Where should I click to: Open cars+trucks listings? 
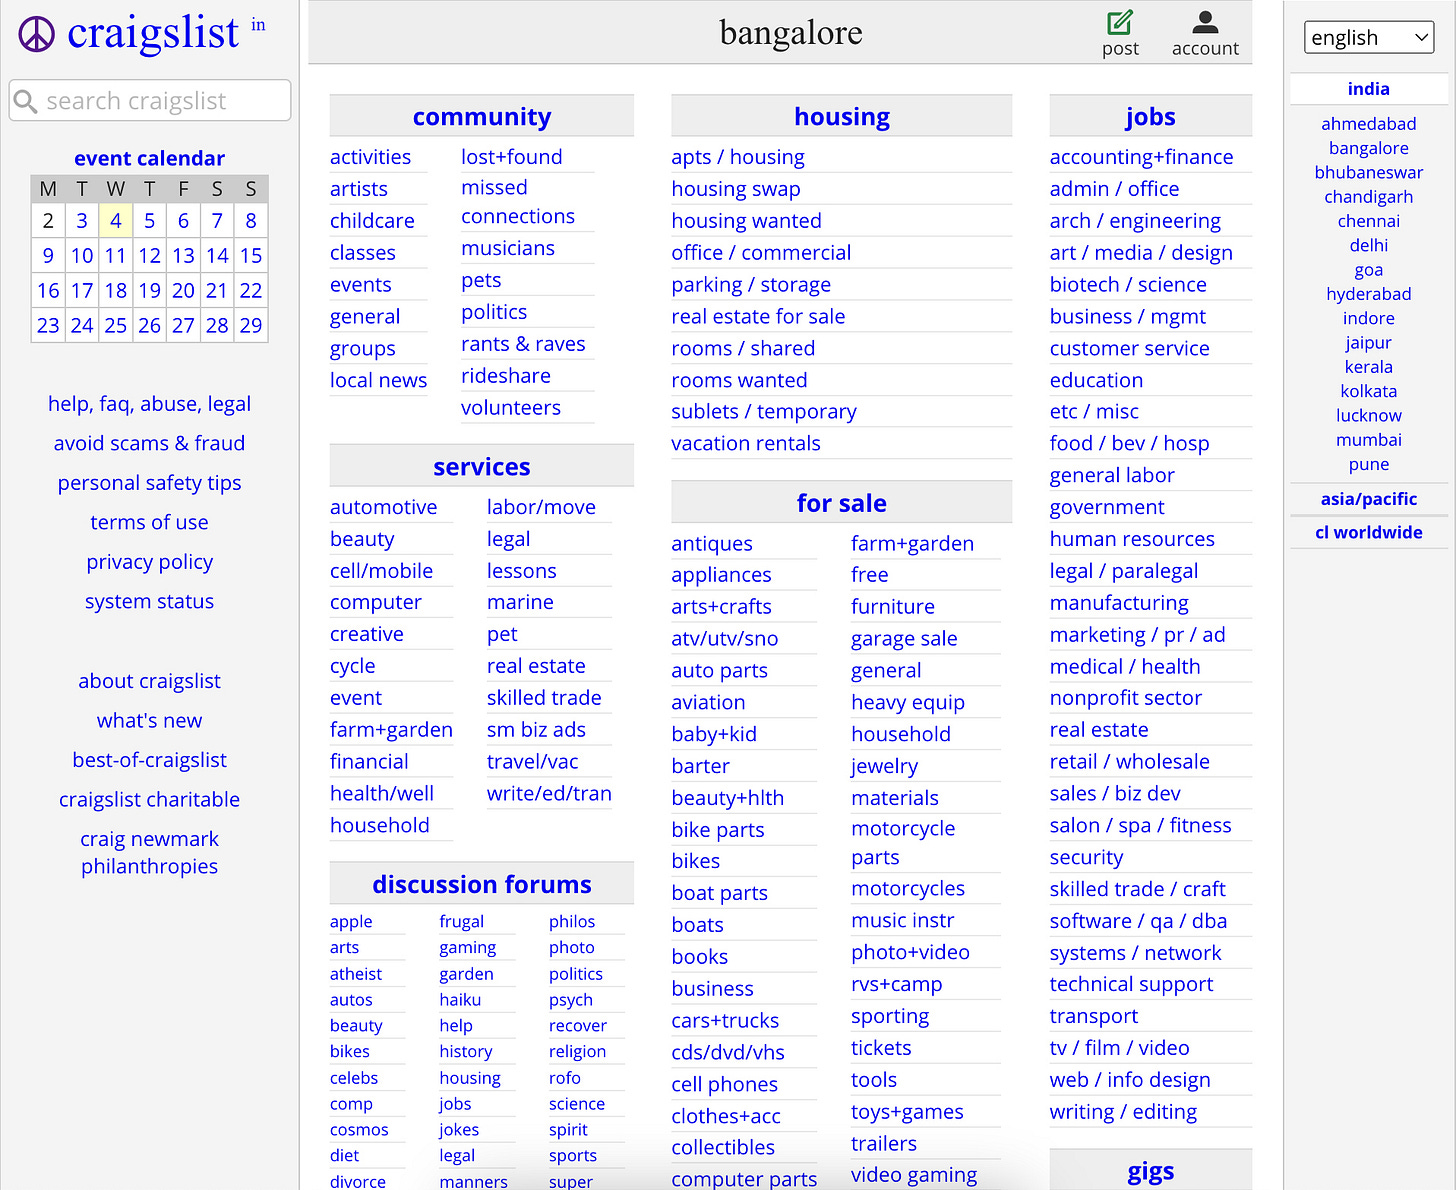coord(725,1021)
